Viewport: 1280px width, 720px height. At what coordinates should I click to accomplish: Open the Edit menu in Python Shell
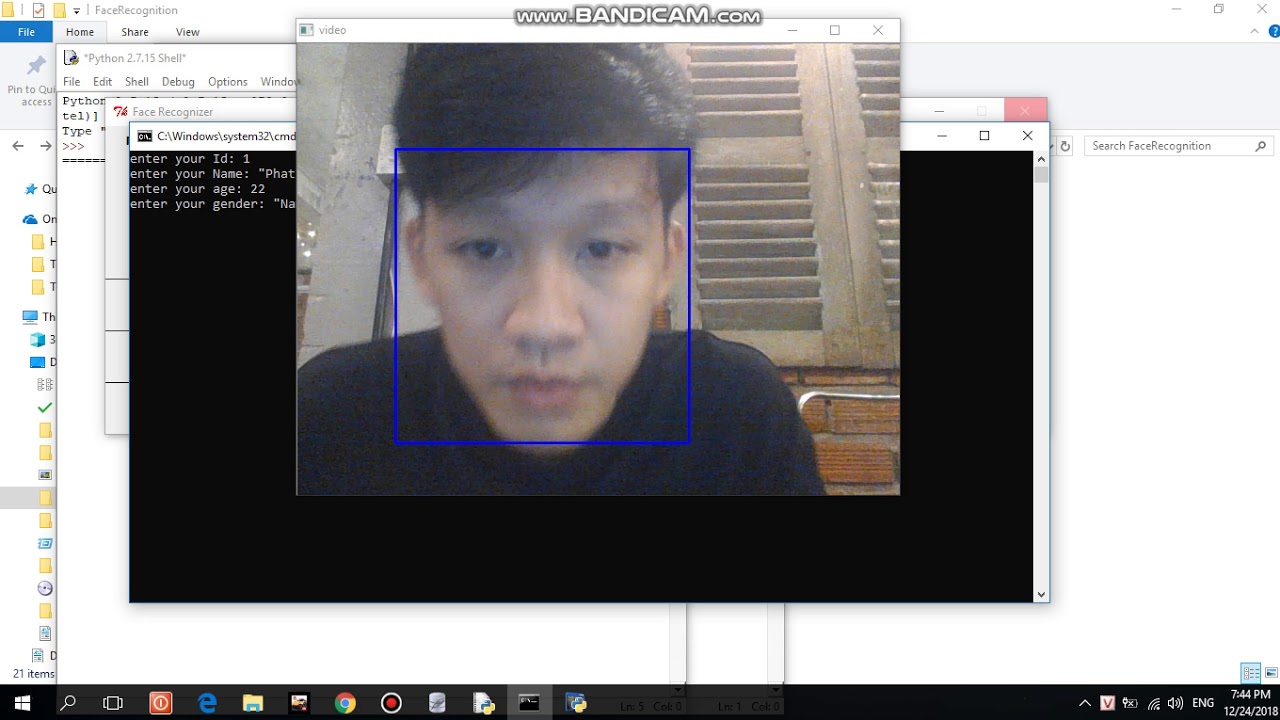coord(103,82)
